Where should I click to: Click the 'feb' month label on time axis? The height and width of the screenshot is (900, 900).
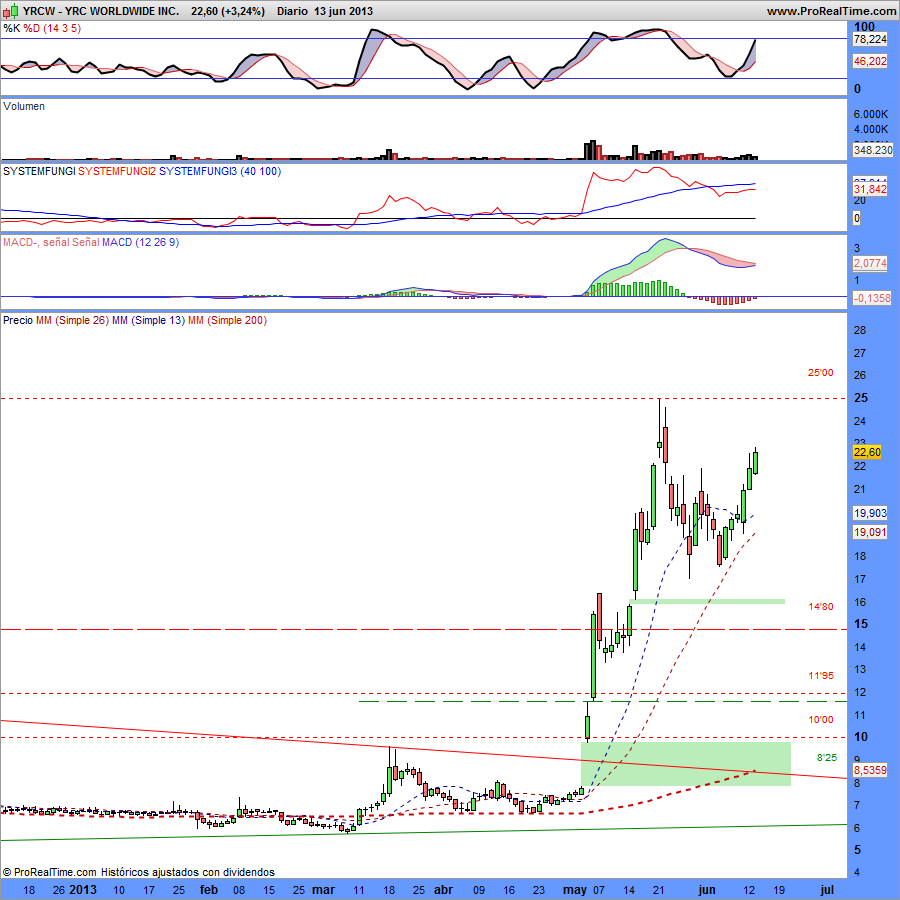[x=208, y=890]
